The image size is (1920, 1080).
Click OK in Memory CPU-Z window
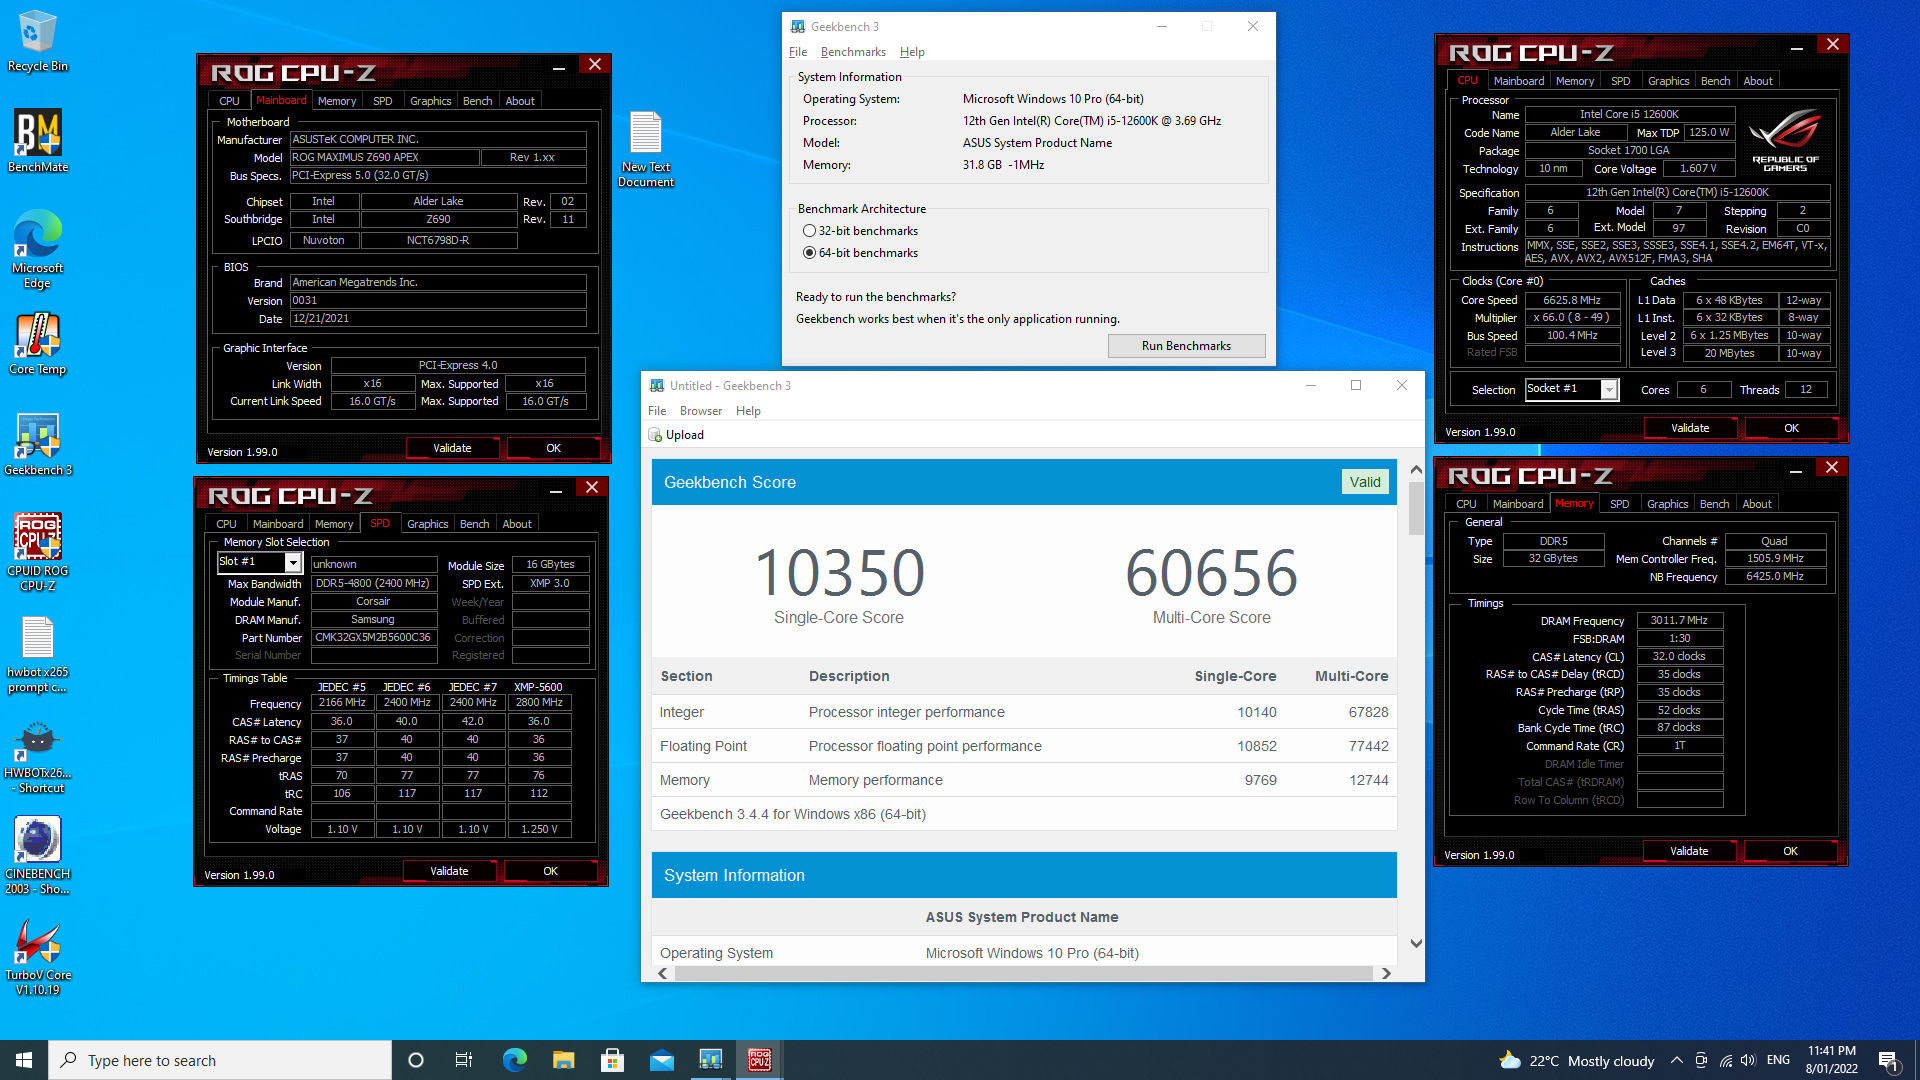click(1790, 851)
